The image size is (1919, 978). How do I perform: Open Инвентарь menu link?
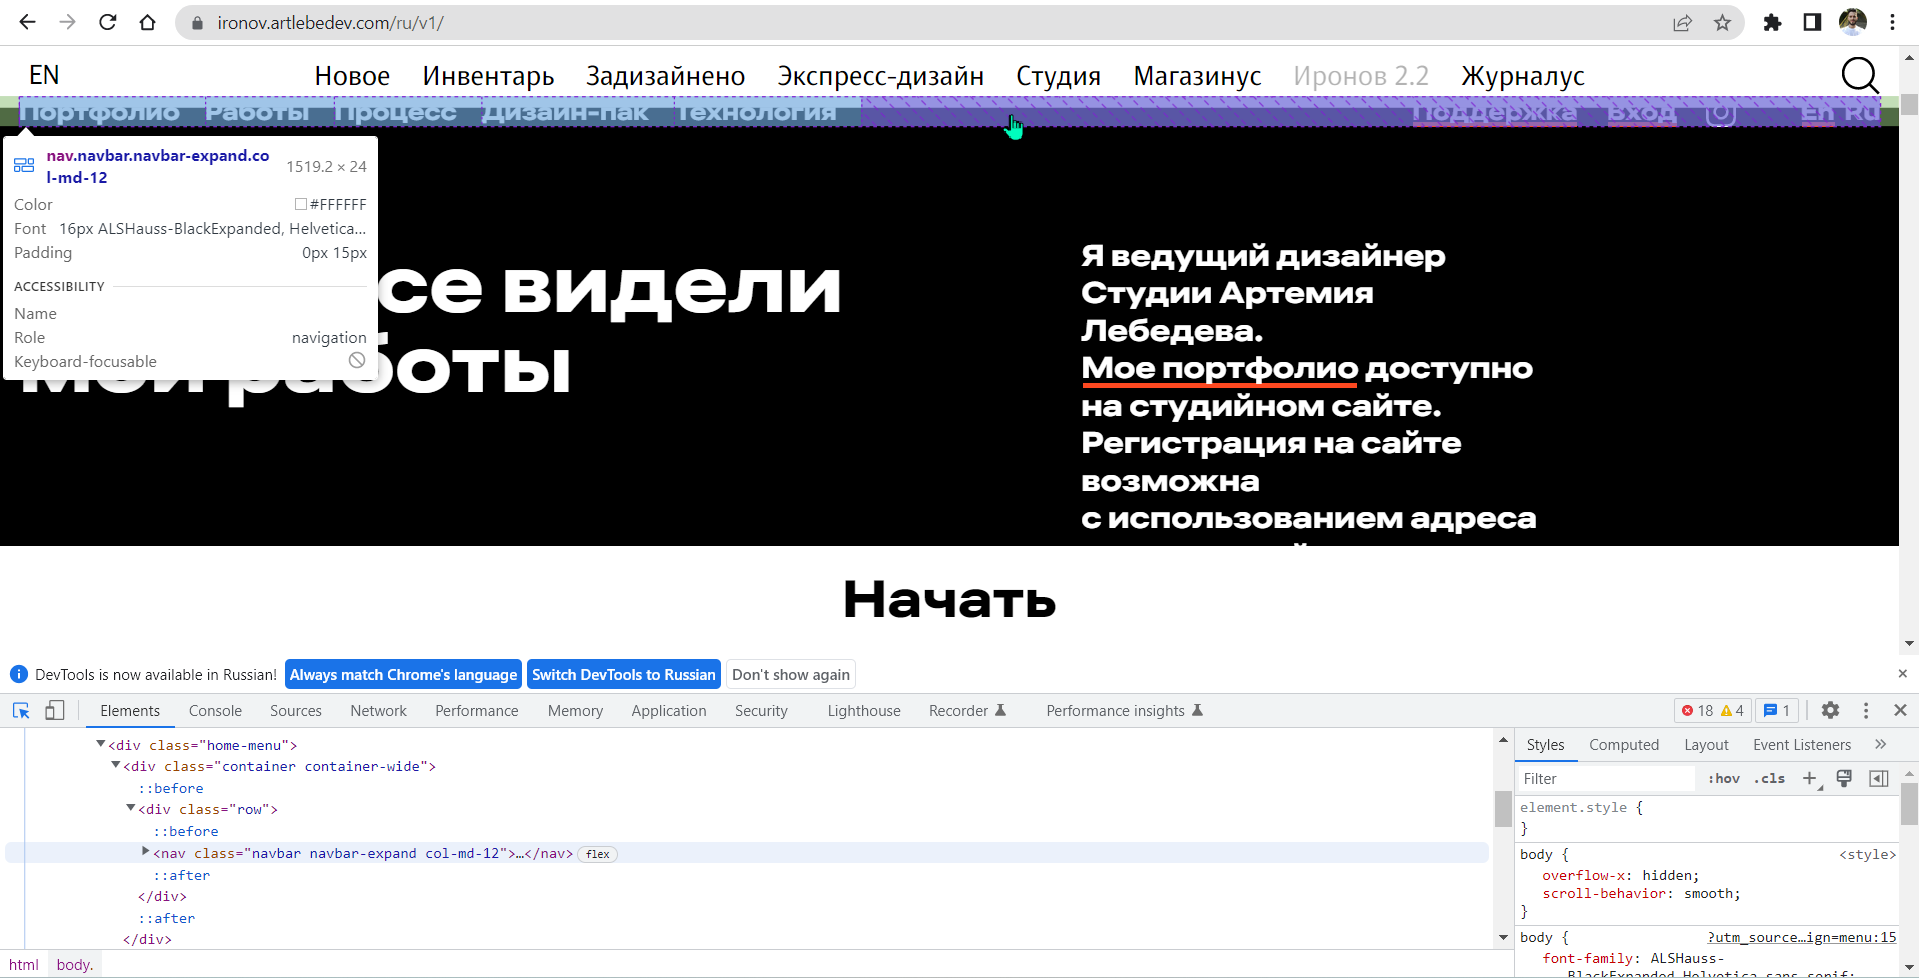[x=488, y=76]
